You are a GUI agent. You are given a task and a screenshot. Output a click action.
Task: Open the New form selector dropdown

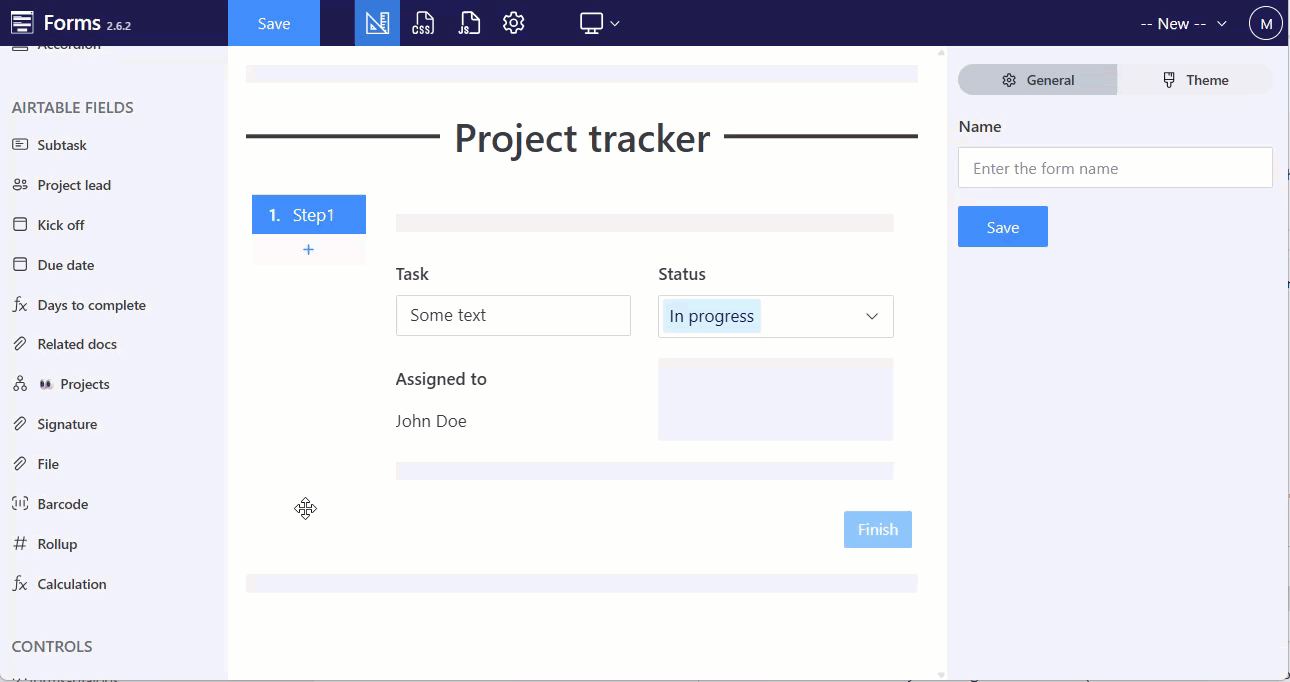point(1183,24)
